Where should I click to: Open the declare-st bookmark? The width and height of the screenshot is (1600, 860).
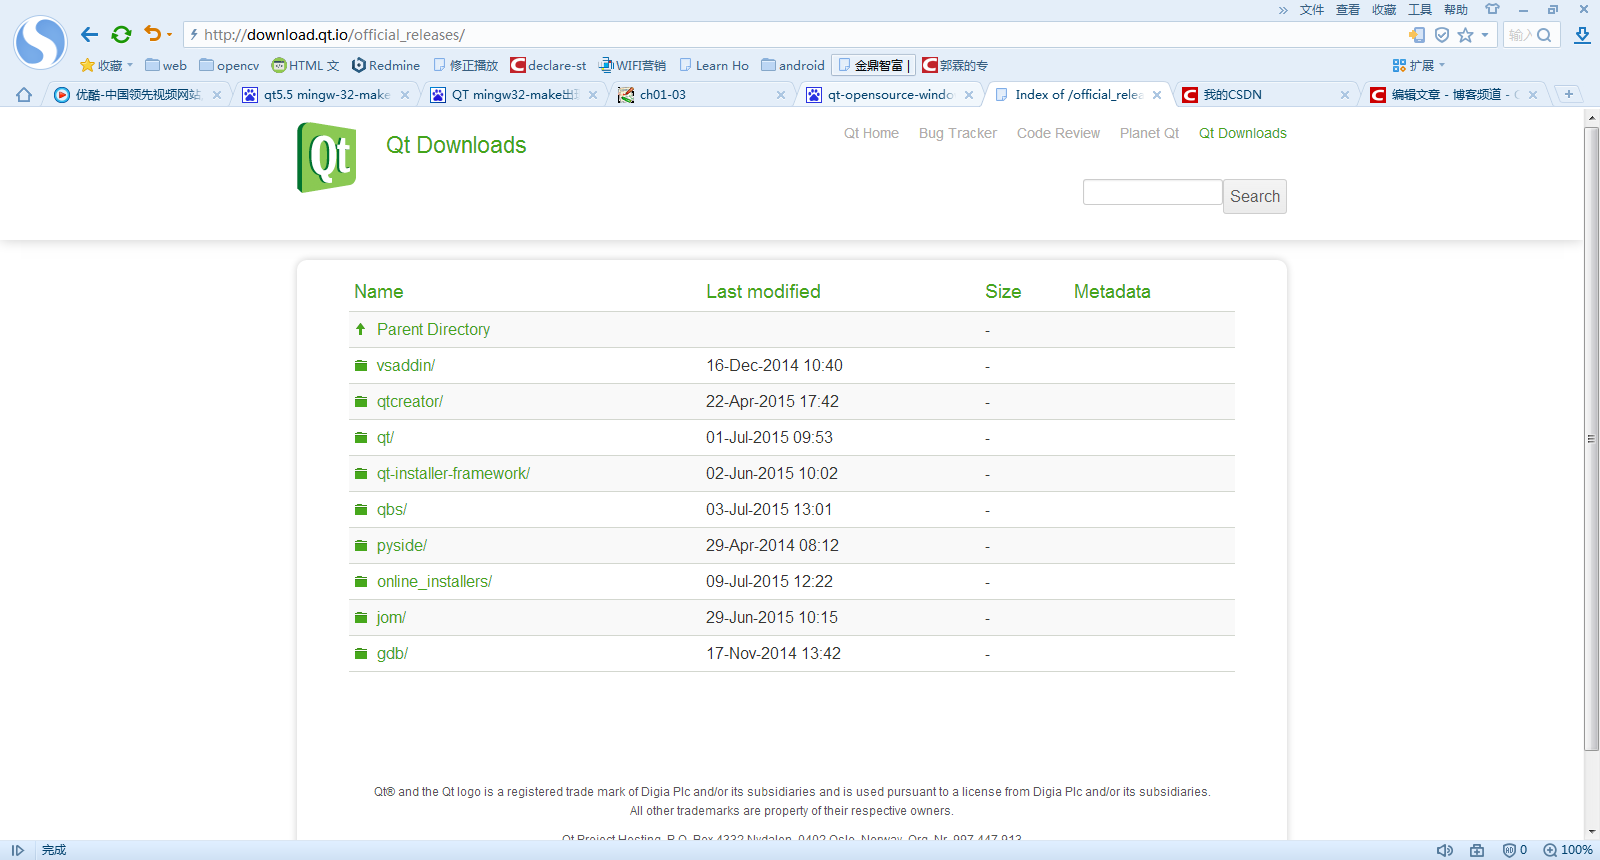pos(548,65)
